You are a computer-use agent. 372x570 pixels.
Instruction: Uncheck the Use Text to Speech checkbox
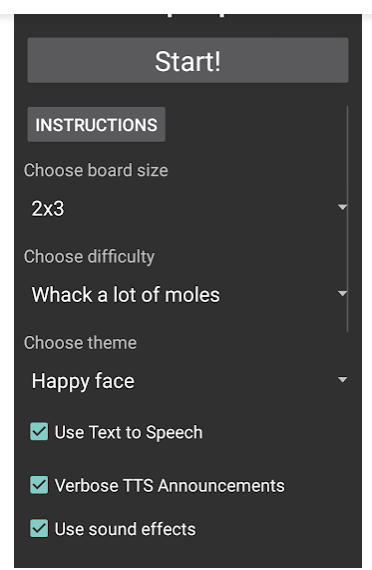click(x=39, y=431)
